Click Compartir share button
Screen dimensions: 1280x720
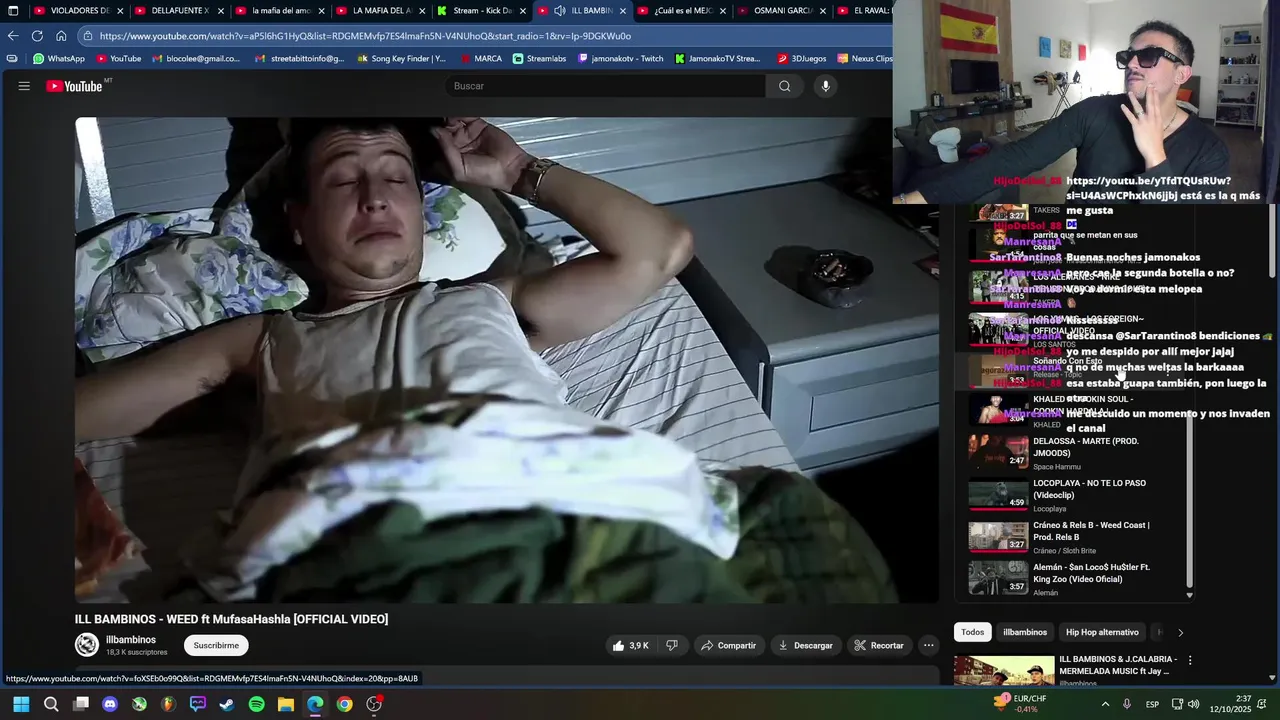click(x=728, y=646)
